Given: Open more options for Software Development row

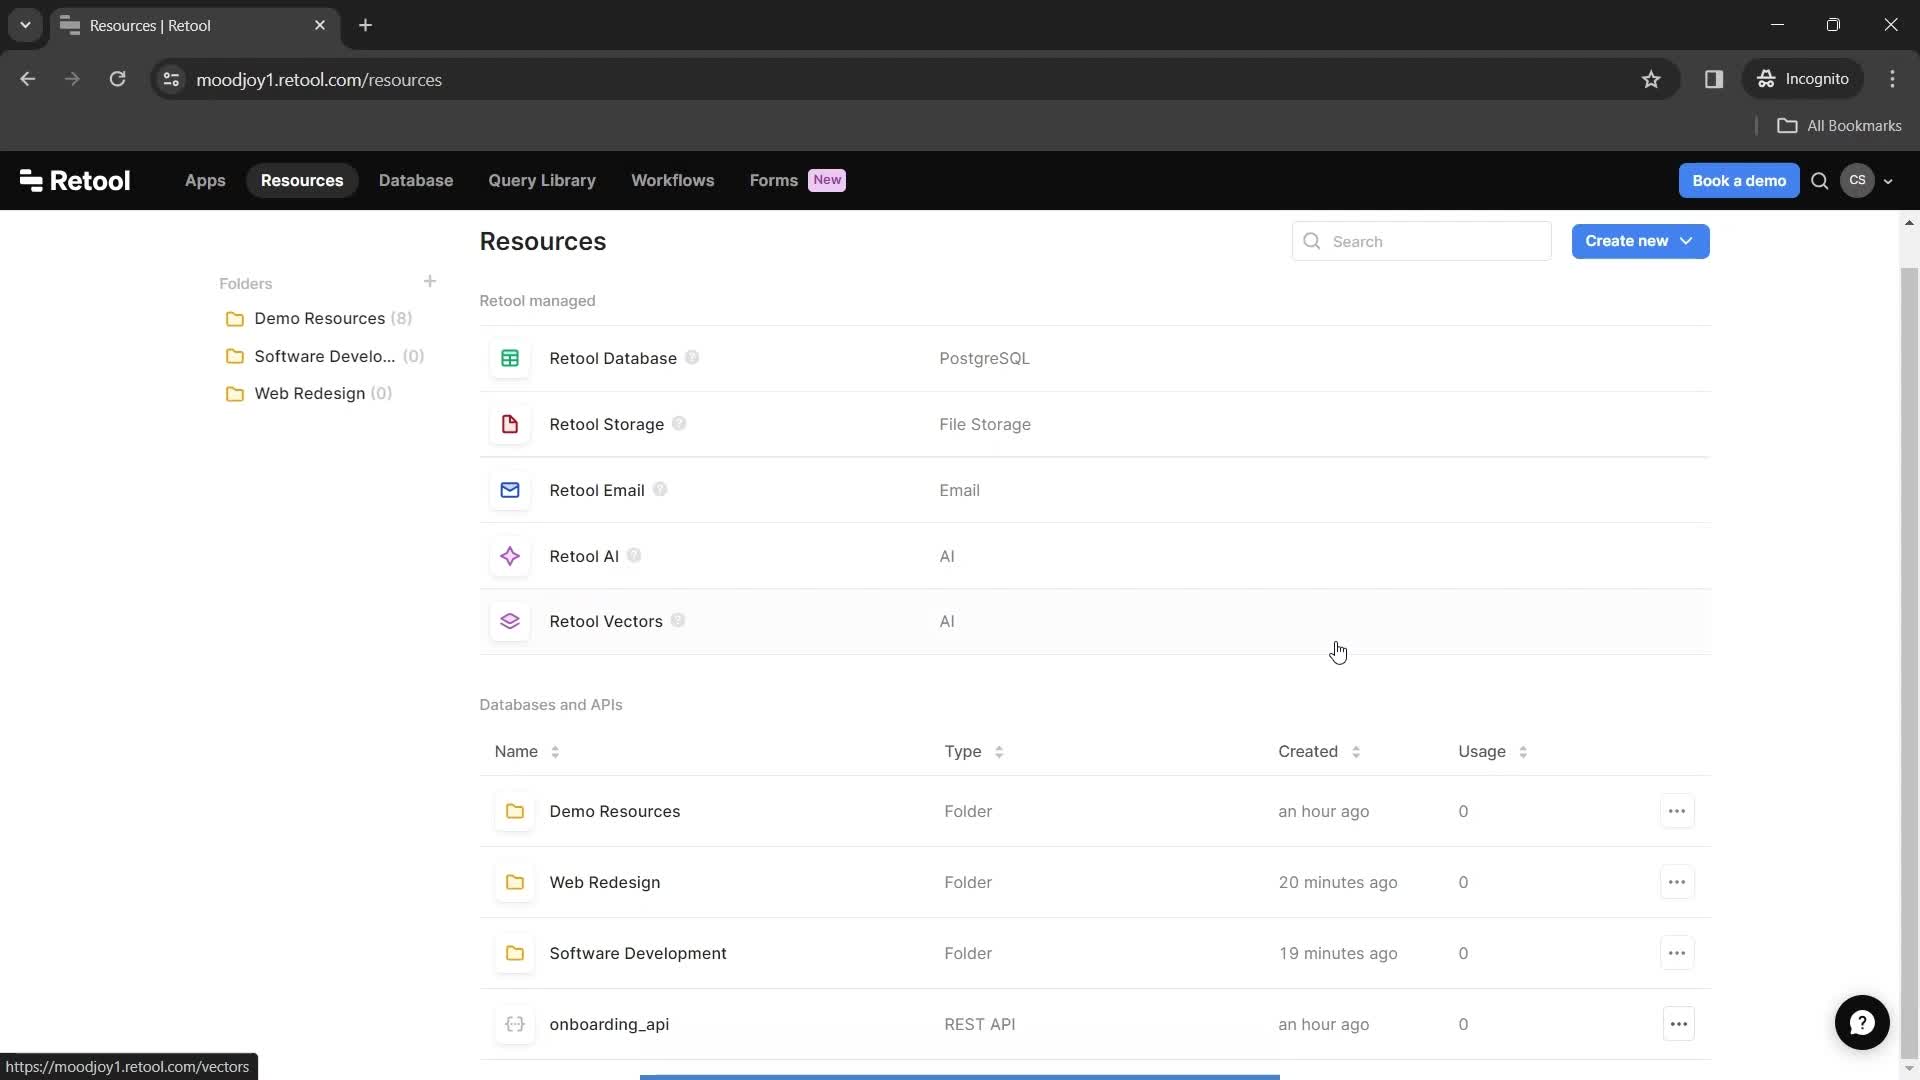Looking at the screenshot, I should pyautogui.click(x=1677, y=953).
